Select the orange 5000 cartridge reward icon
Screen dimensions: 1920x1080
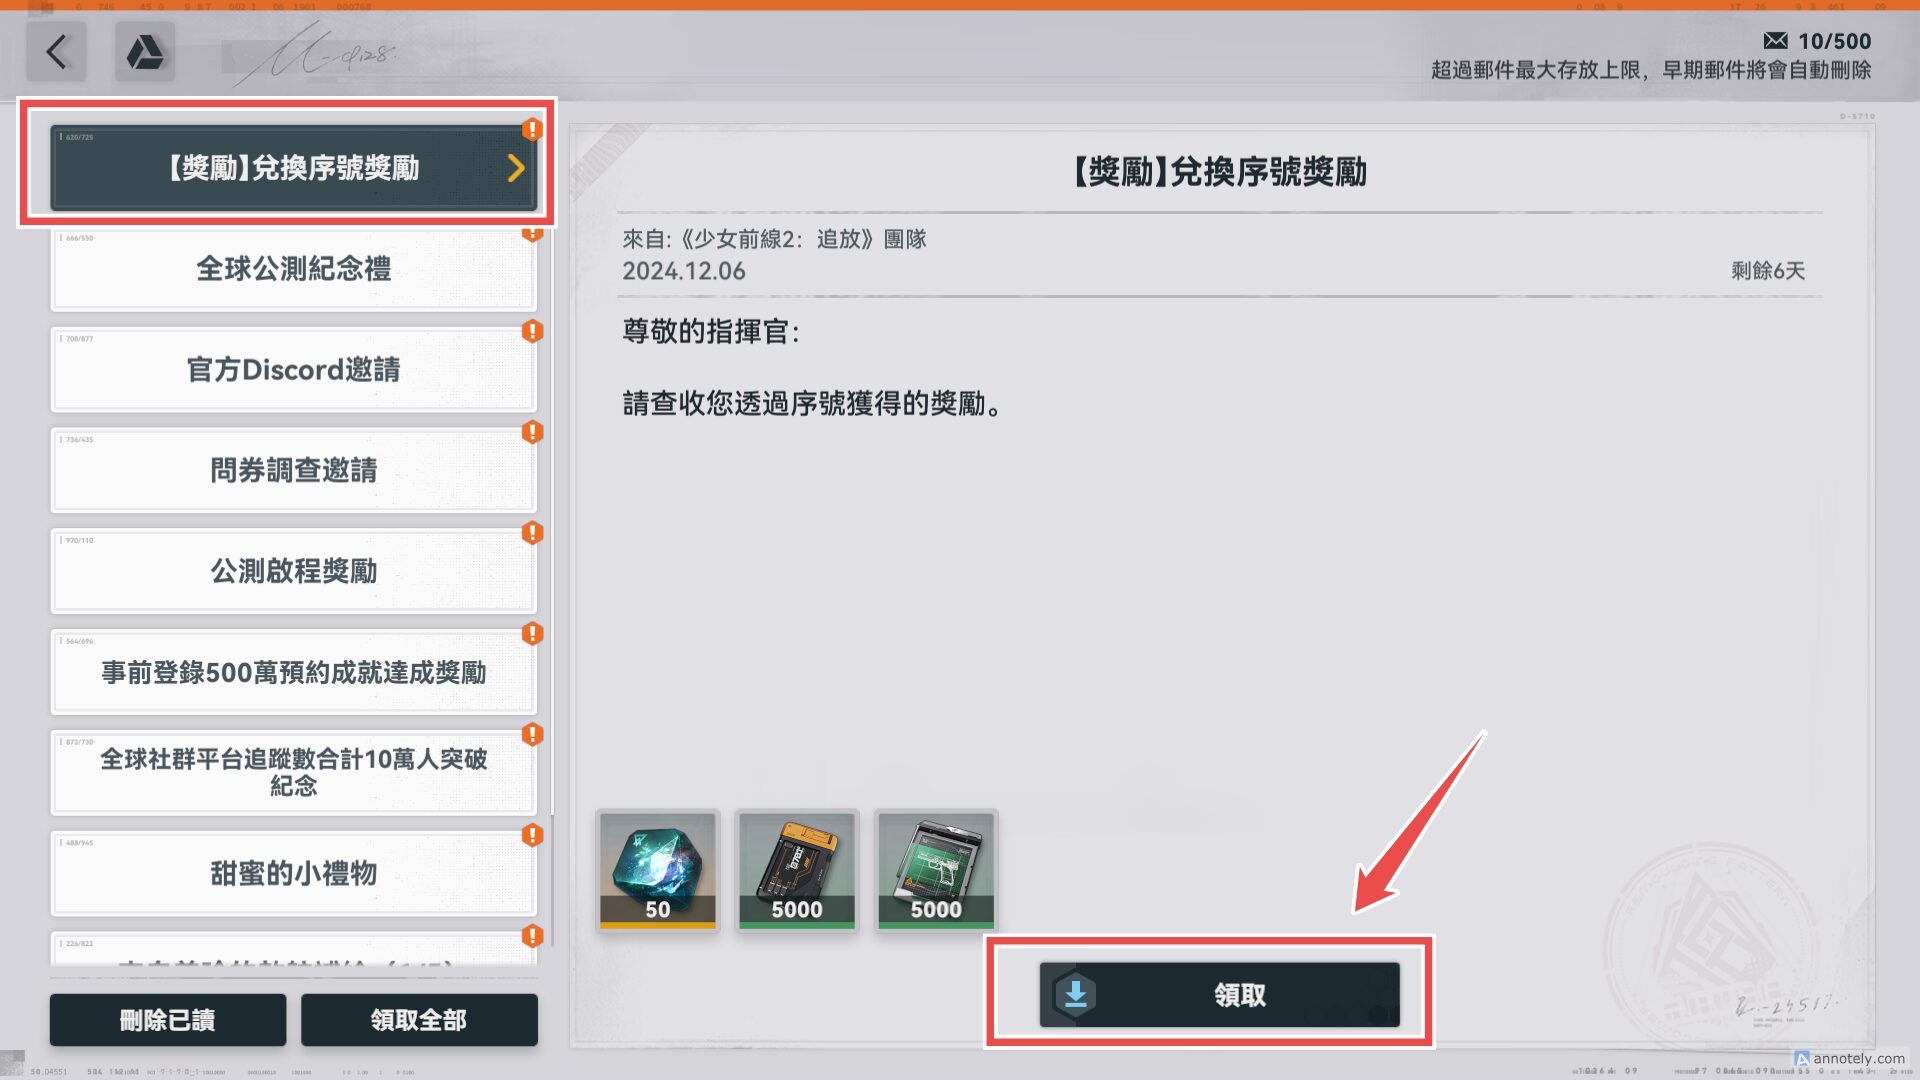797,870
